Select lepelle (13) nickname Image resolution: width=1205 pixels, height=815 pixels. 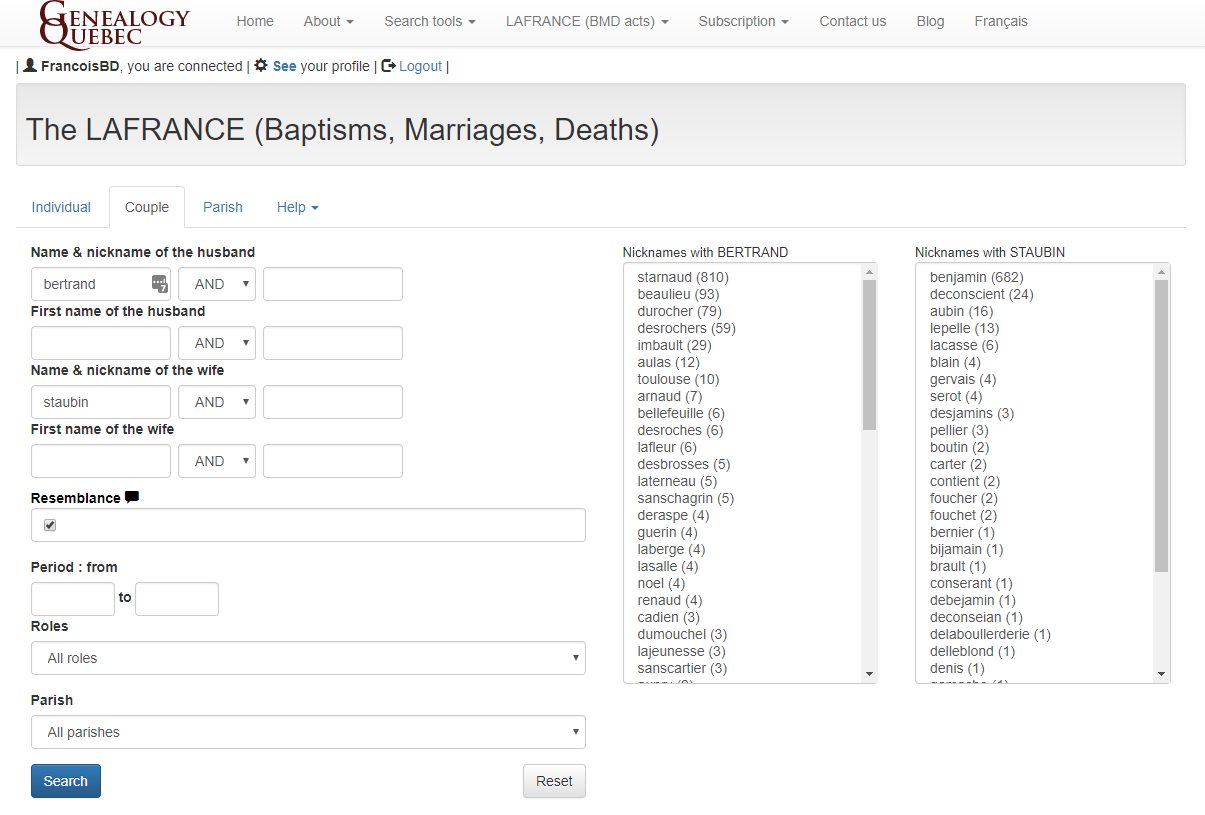[x=964, y=328]
